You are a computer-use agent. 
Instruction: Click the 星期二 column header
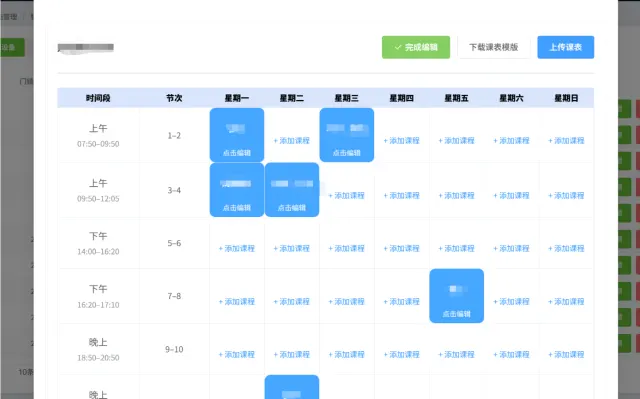(x=292, y=98)
